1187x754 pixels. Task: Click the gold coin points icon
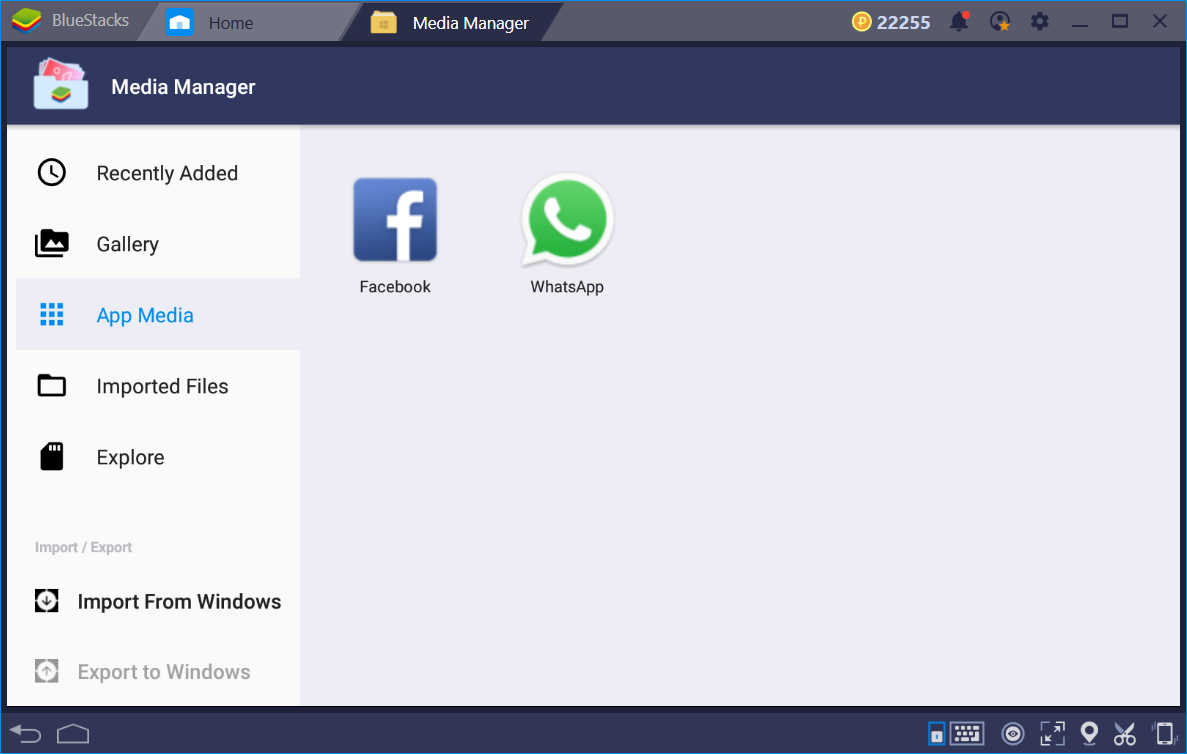coord(861,22)
